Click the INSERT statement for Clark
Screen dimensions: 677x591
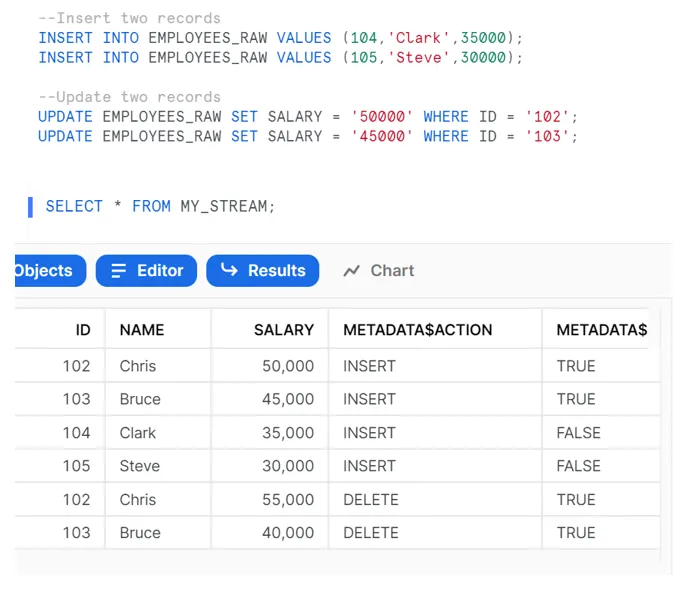point(280,38)
